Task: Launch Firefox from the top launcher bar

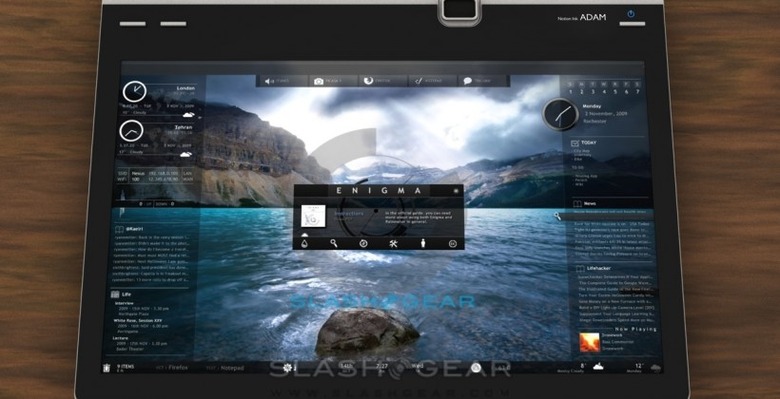Action: coord(369,81)
